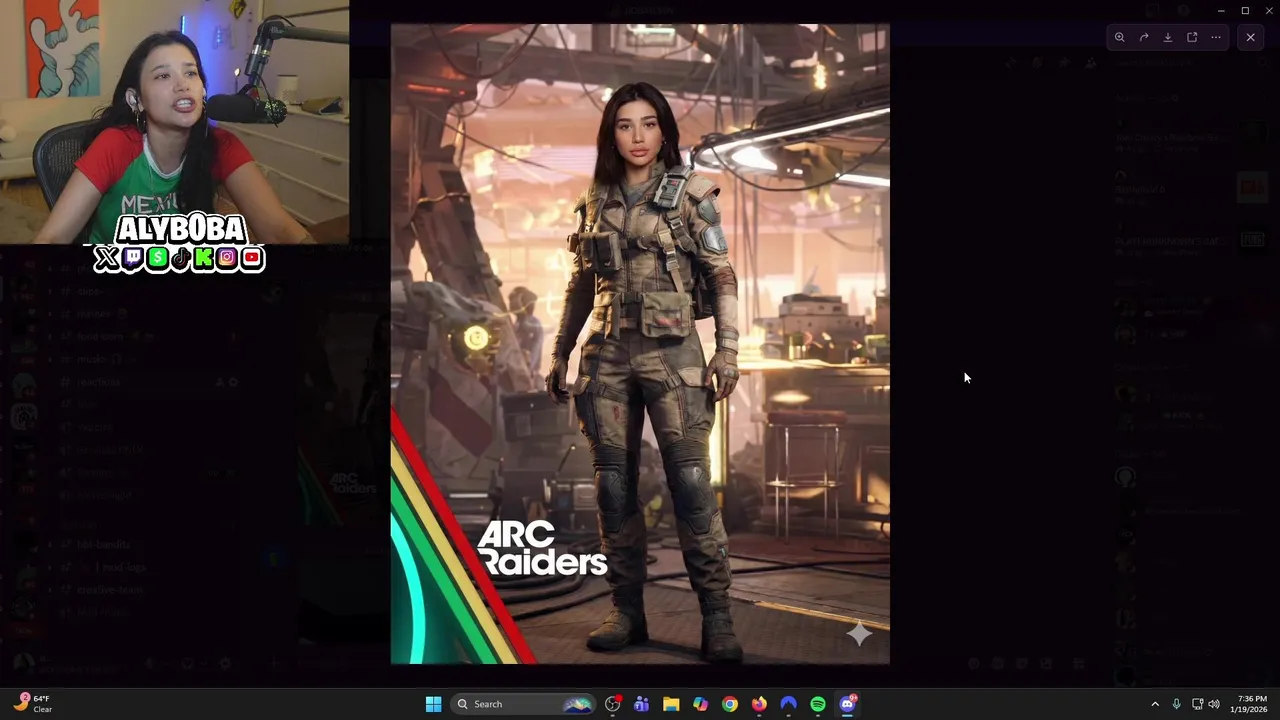Download the ARC Raiders image
The width and height of the screenshot is (1280, 720).
[x=1168, y=37]
